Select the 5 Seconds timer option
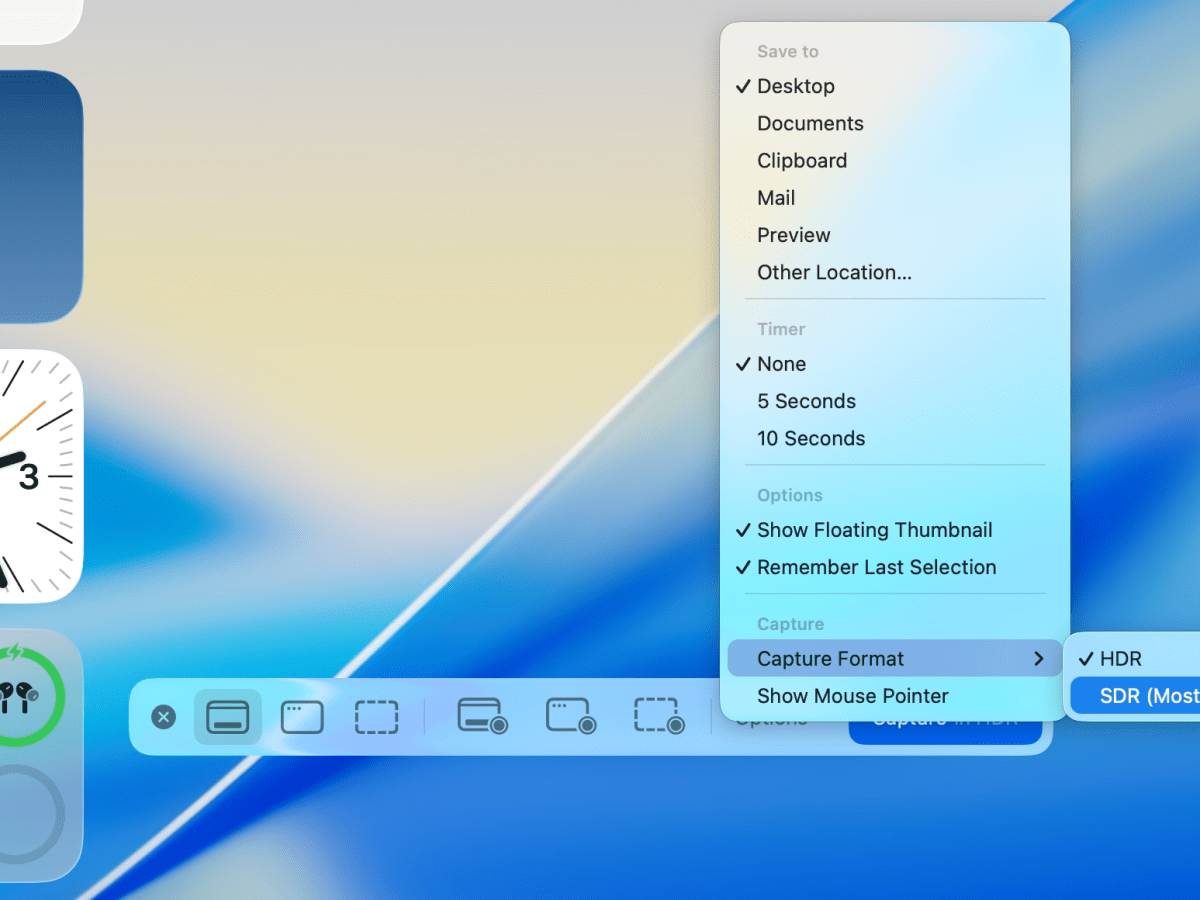The image size is (1200, 900). pos(806,401)
